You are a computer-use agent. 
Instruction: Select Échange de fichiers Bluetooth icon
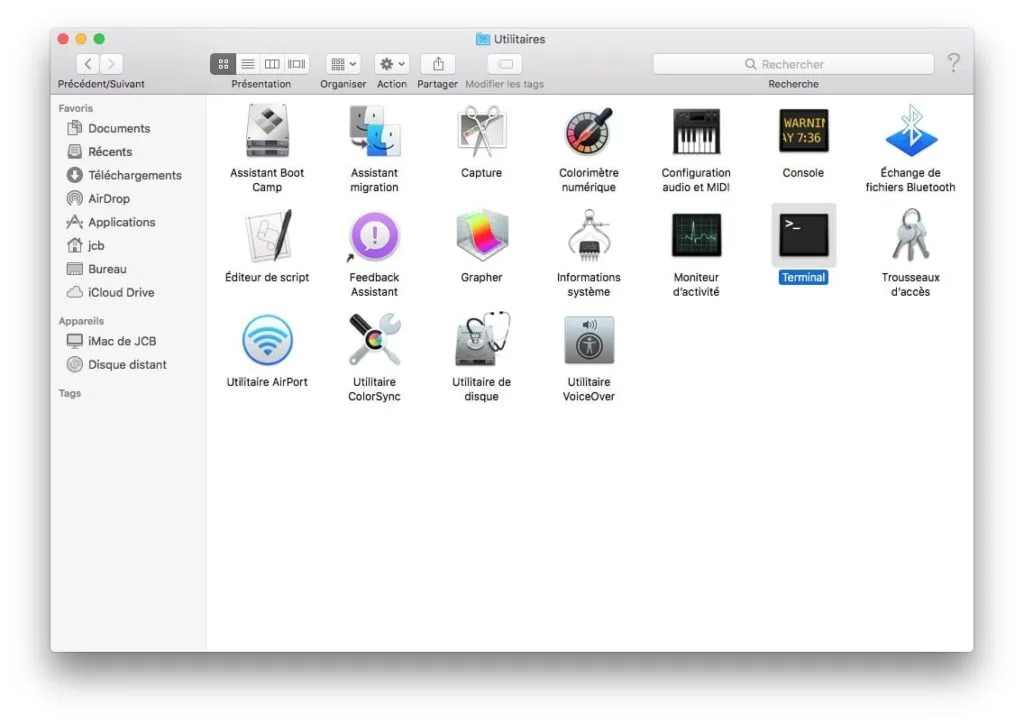(910, 131)
